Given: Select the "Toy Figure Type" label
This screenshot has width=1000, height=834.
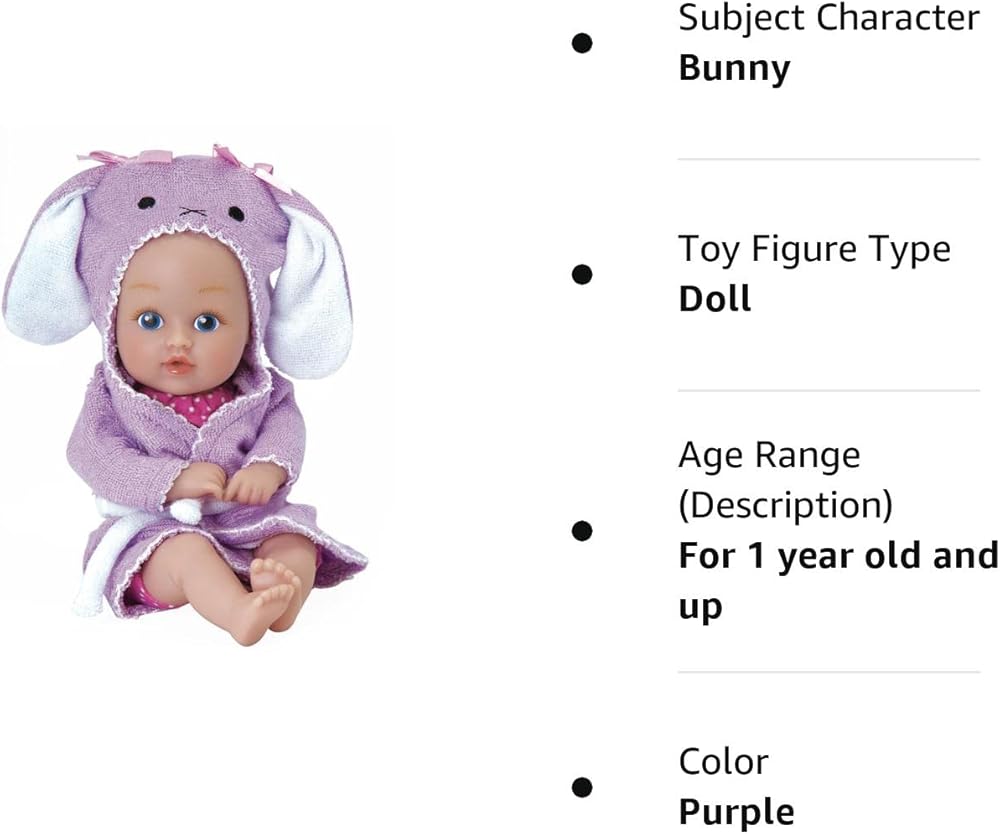Looking at the screenshot, I should point(814,248).
